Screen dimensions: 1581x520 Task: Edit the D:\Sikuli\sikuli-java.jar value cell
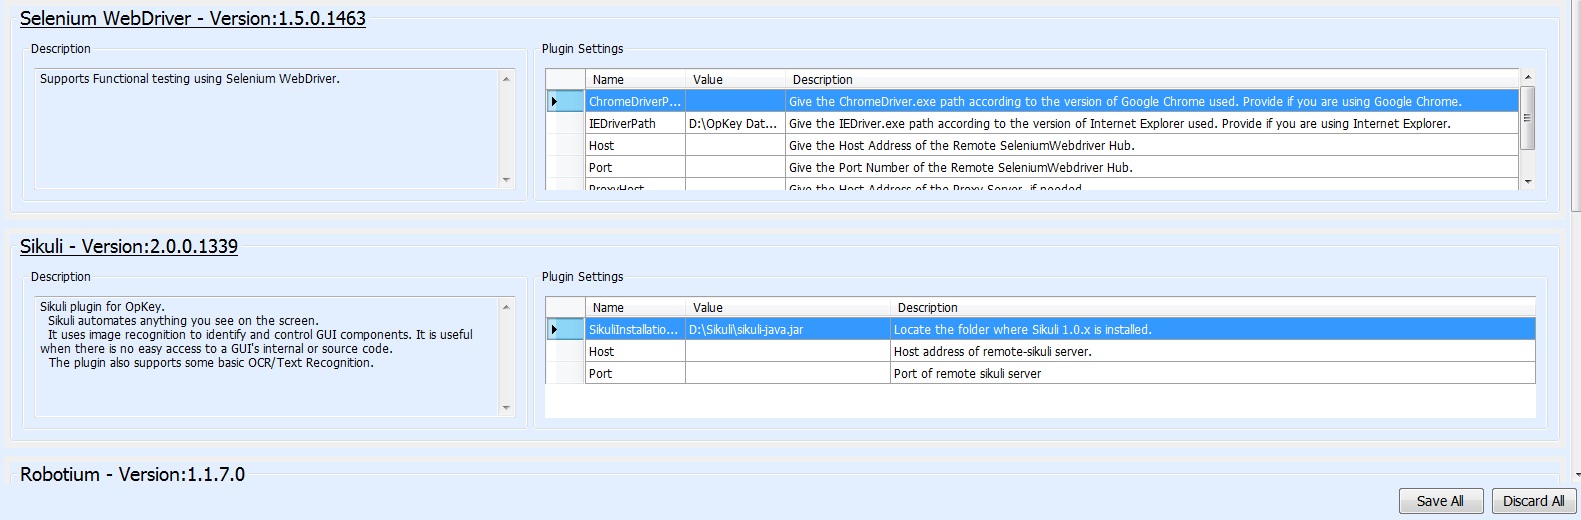click(x=788, y=329)
